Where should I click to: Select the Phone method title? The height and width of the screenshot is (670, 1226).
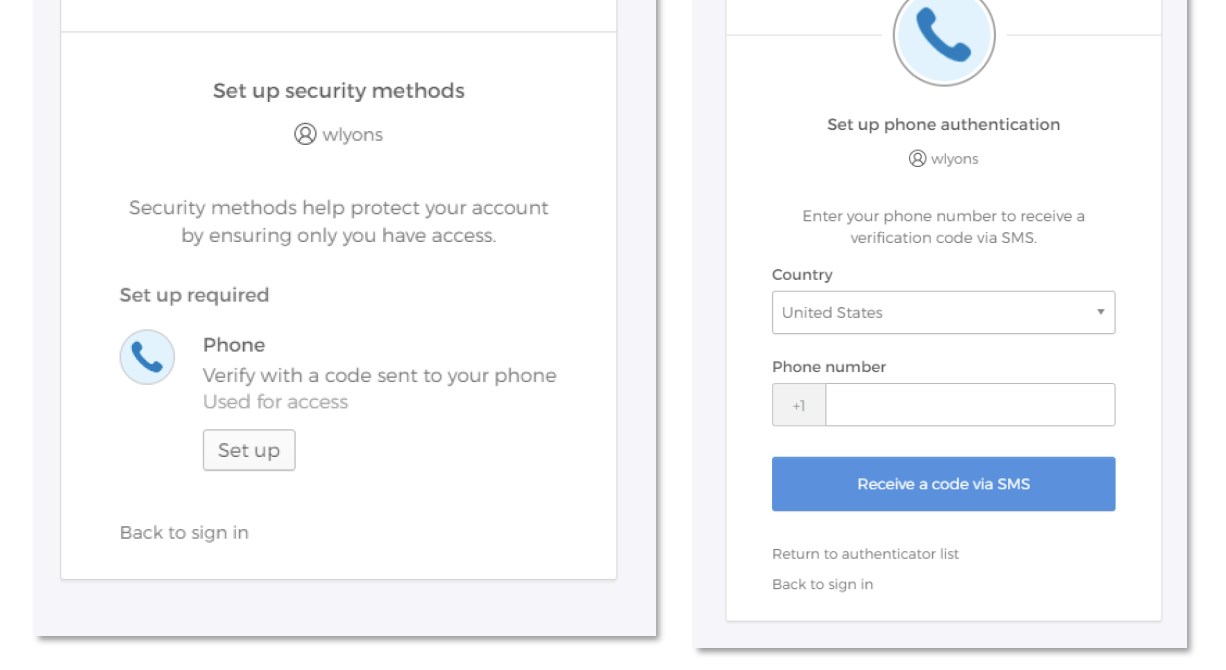(x=234, y=345)
